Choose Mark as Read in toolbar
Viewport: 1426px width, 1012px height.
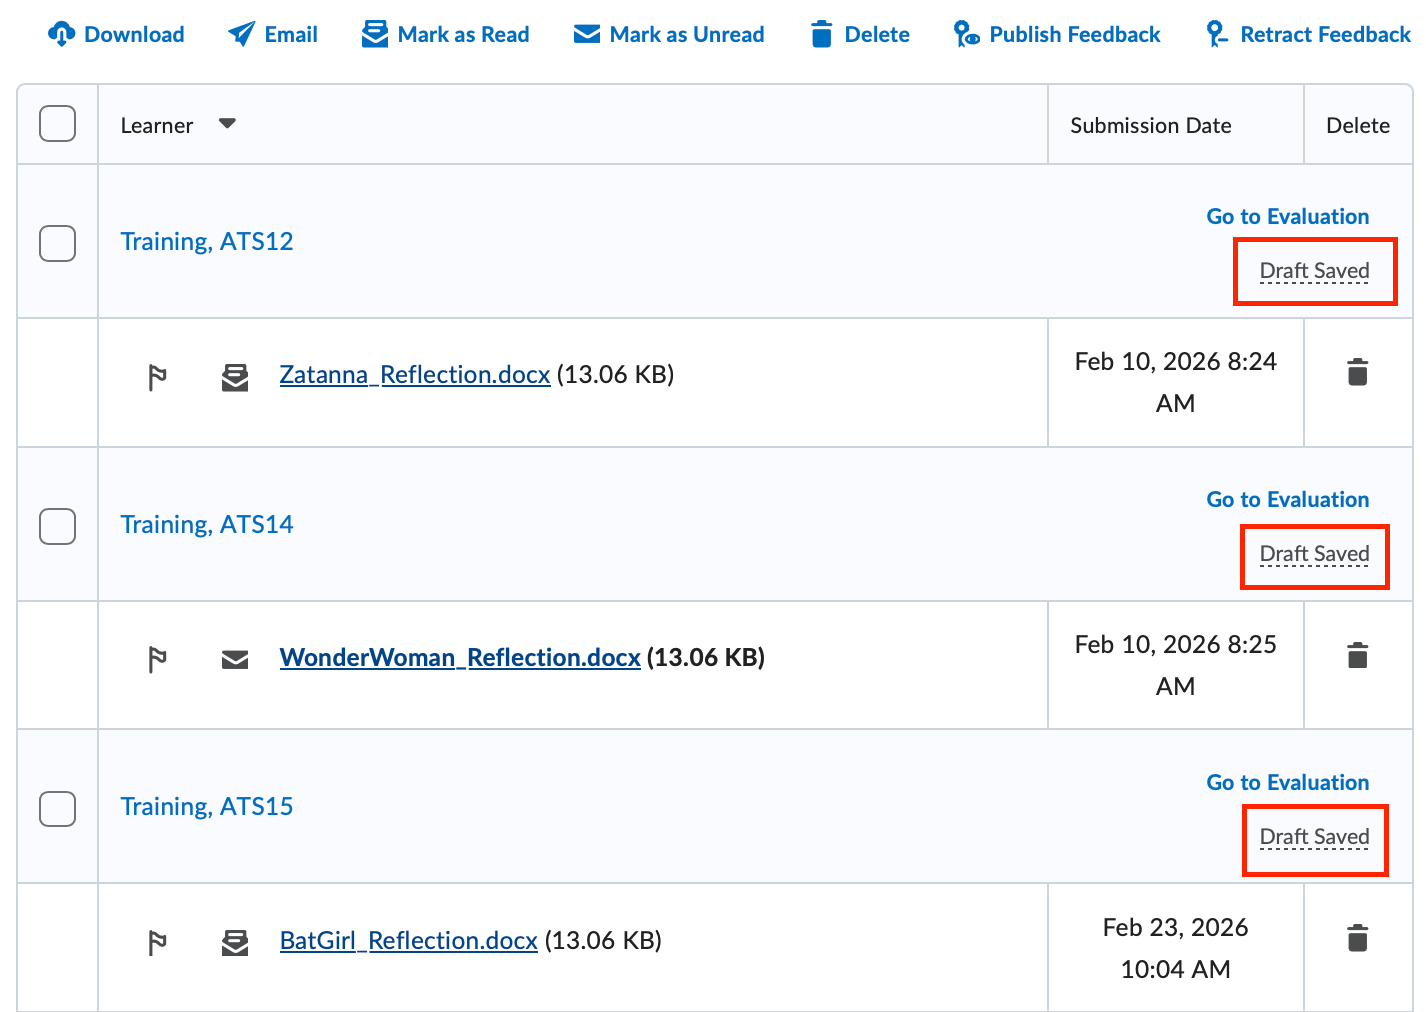pos(446,35)
